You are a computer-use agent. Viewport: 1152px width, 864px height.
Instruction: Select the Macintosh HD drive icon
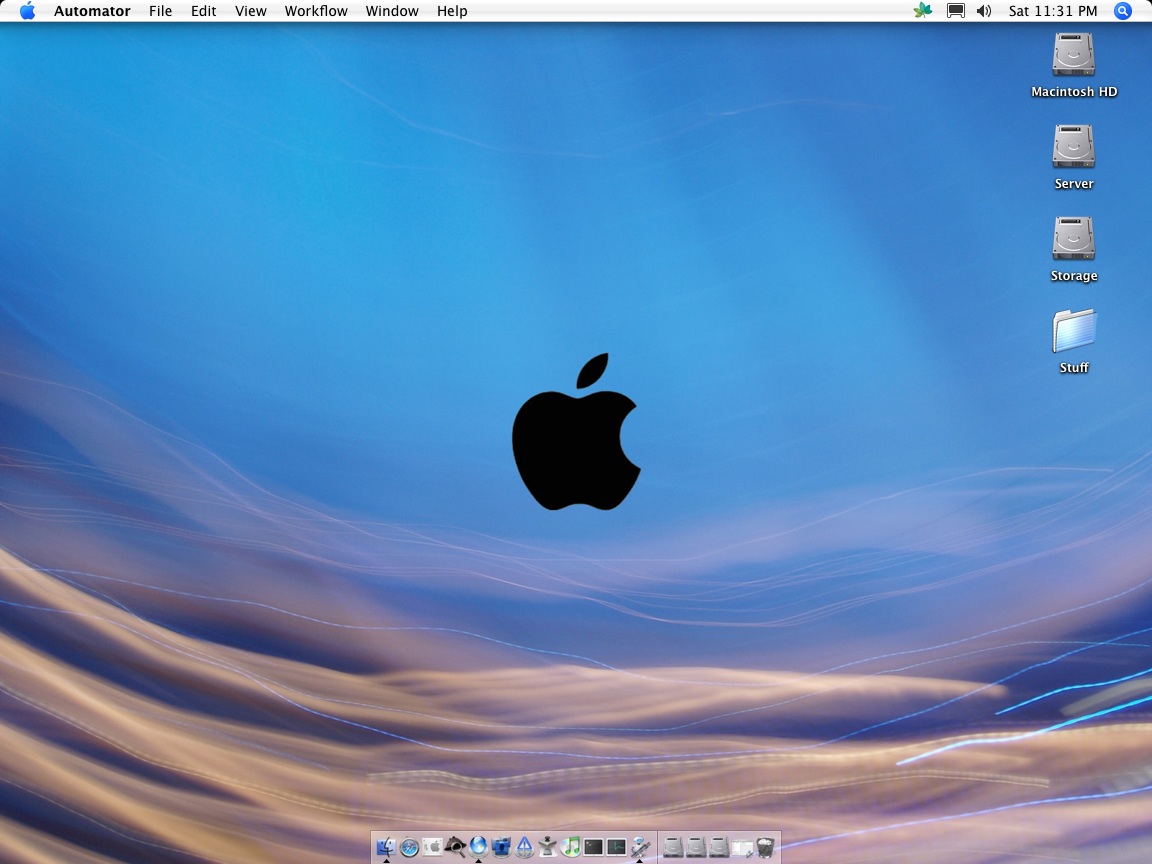coord(1073,54)
